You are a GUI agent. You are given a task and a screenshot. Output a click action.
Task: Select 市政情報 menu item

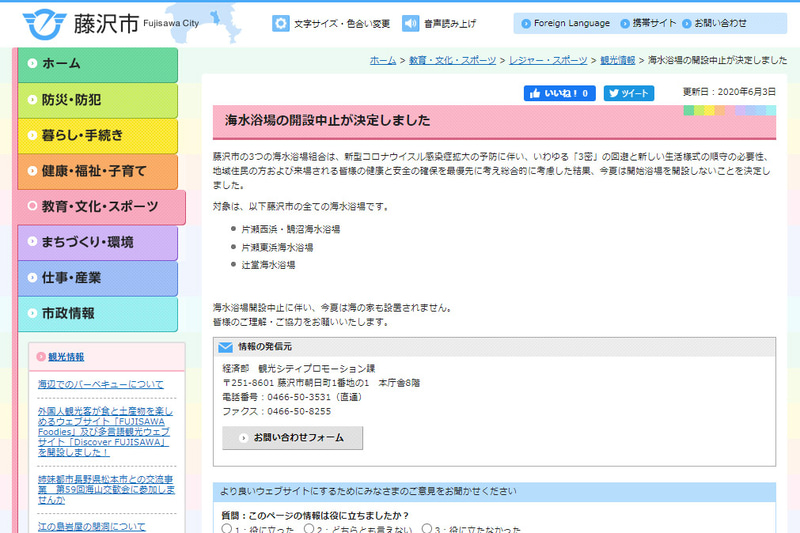pos(97,314)
